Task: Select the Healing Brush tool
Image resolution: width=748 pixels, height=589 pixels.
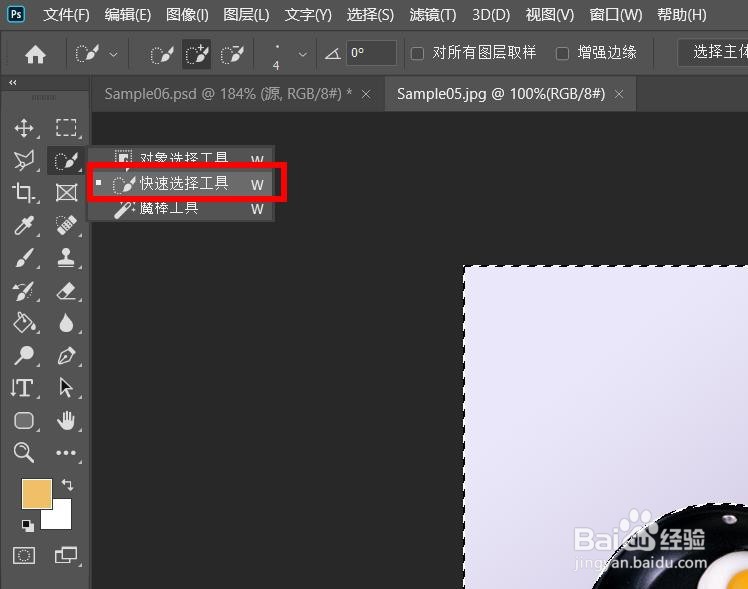Action: pos(66,225)
